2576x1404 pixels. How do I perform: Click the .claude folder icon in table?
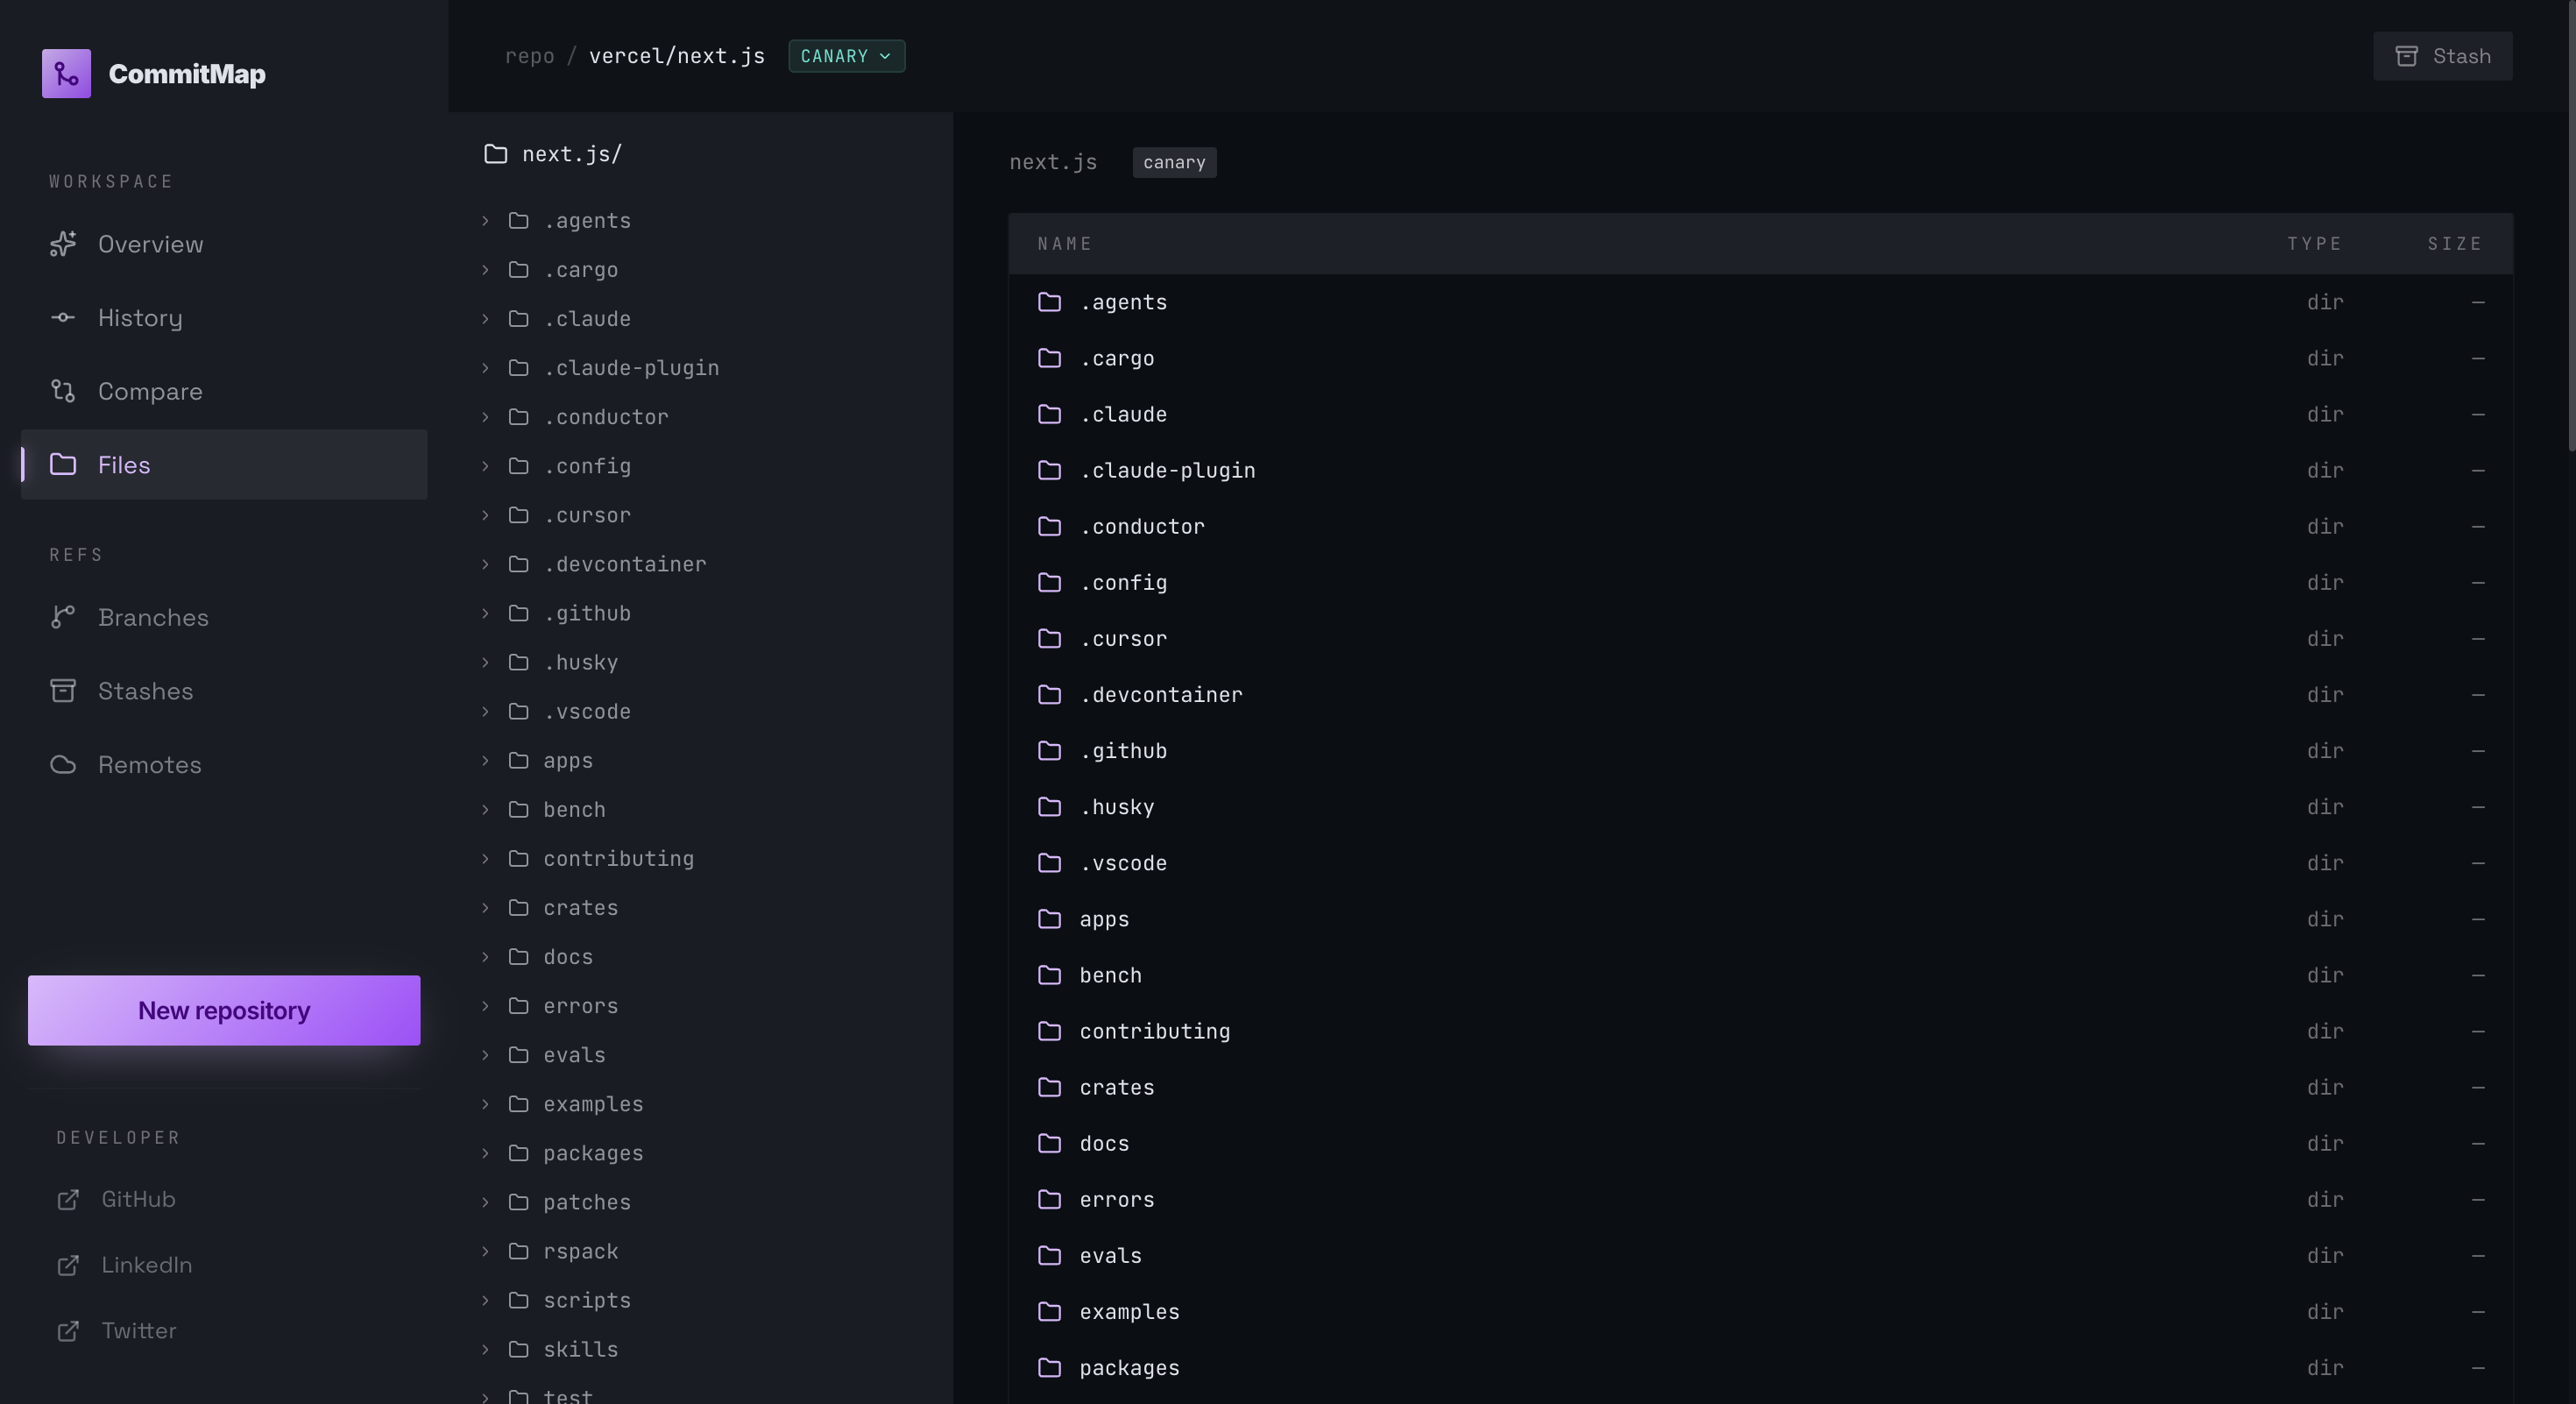1049,414
